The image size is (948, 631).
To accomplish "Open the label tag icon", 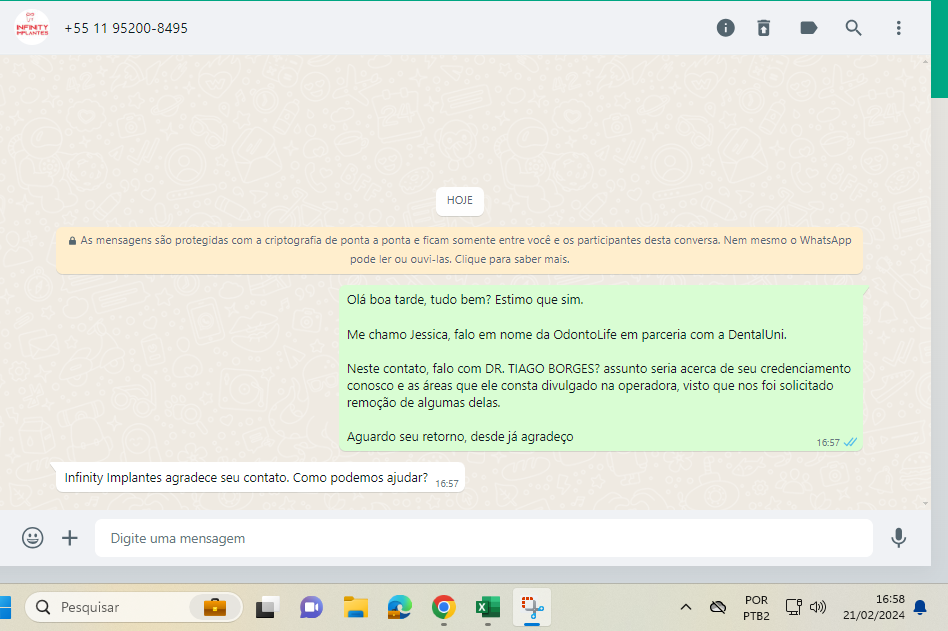I will [808, 28].
